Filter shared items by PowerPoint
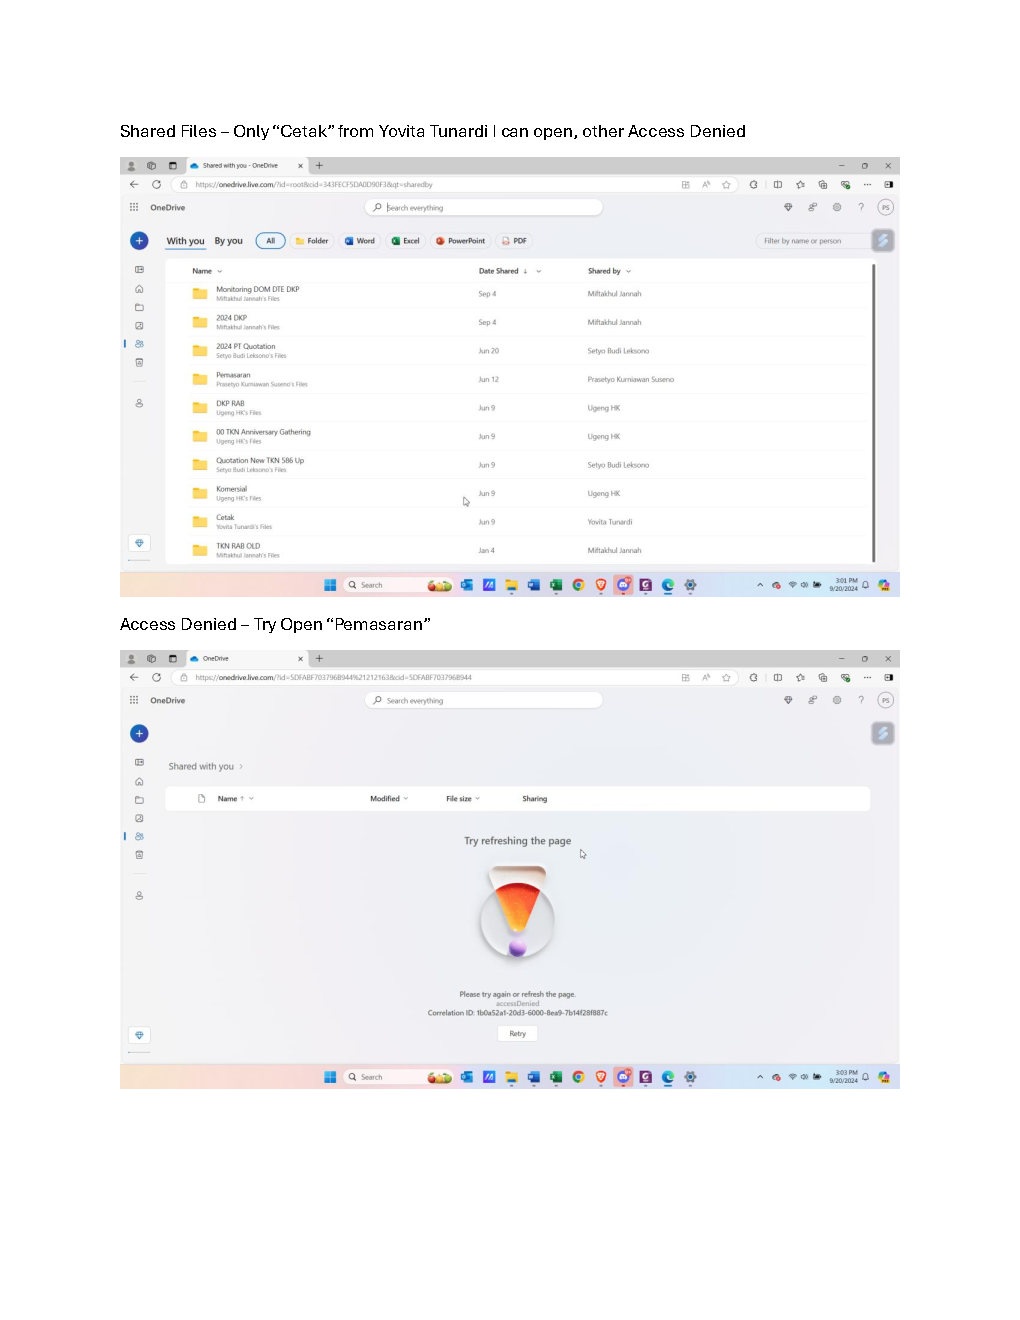 click(461, 241)
